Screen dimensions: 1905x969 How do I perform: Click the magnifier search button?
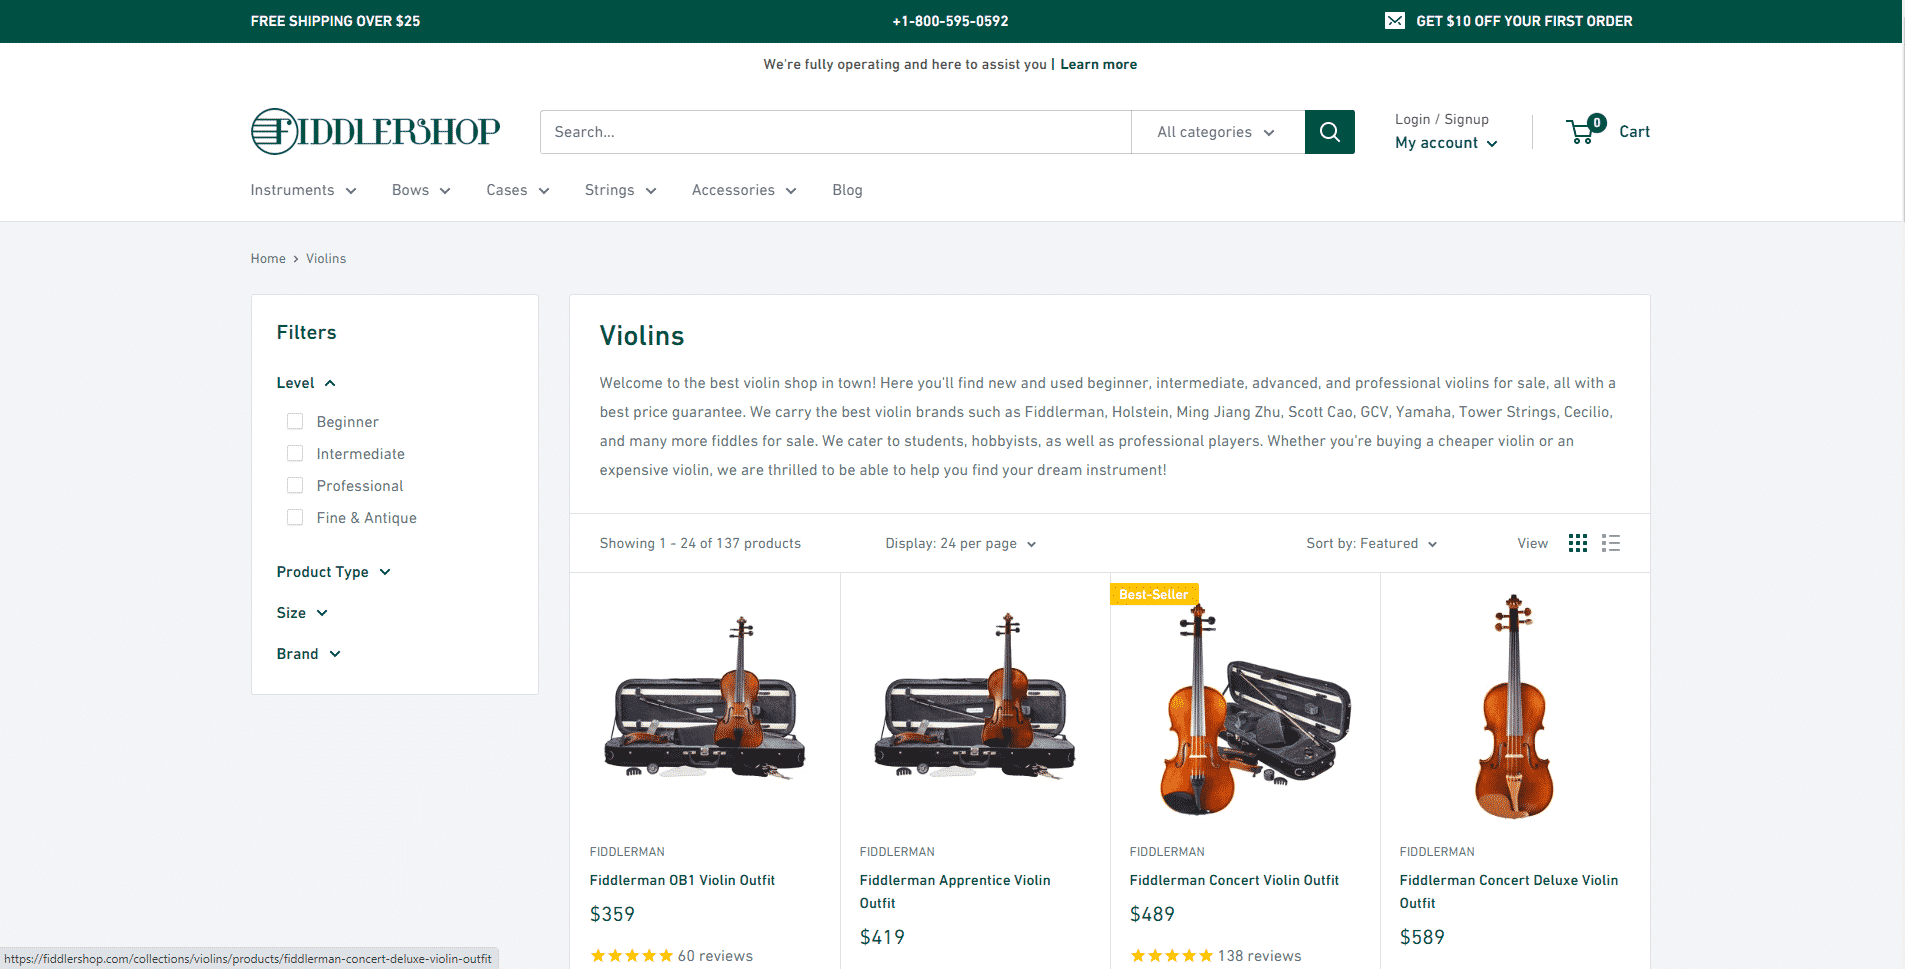(x=1329, y=132)
